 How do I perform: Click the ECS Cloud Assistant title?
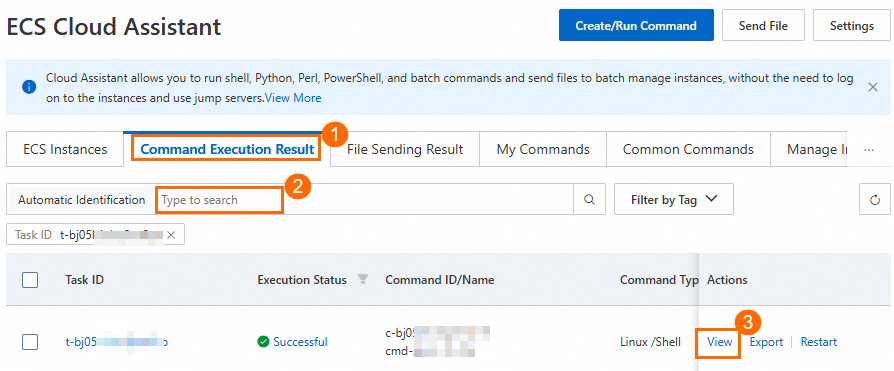114,26
